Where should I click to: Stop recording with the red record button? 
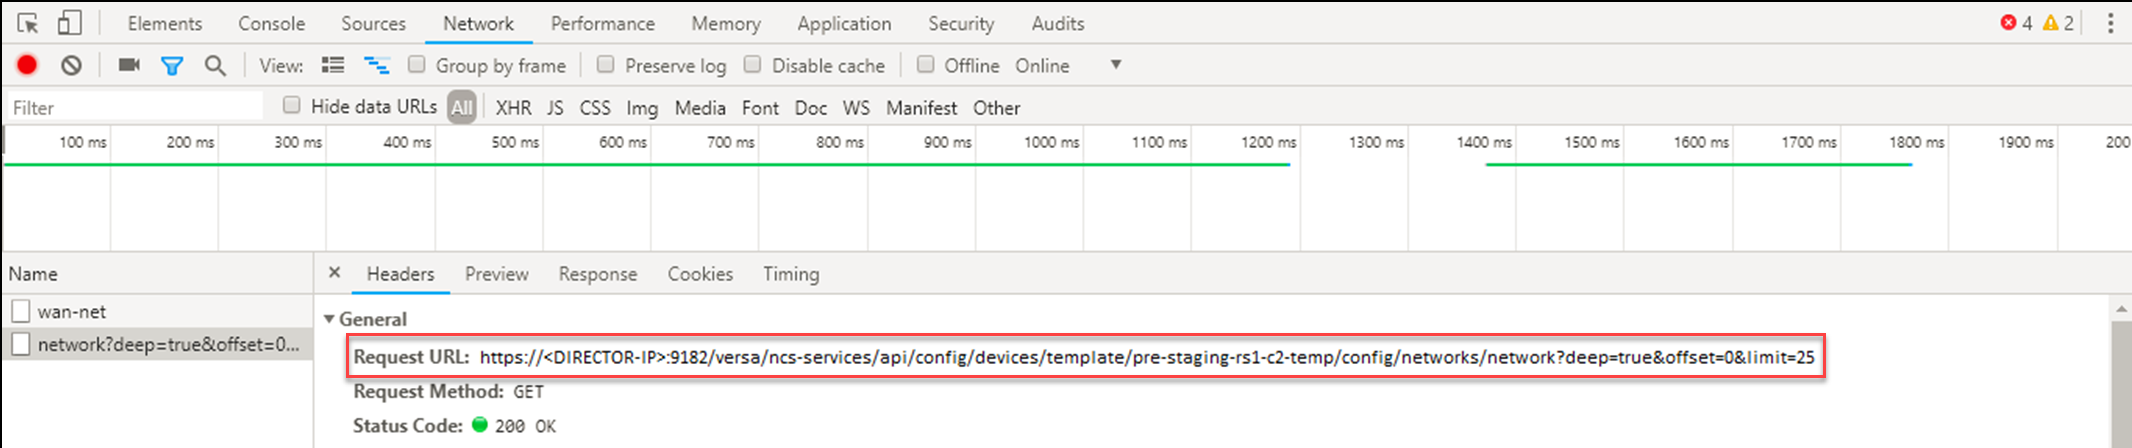click(27, 65)
